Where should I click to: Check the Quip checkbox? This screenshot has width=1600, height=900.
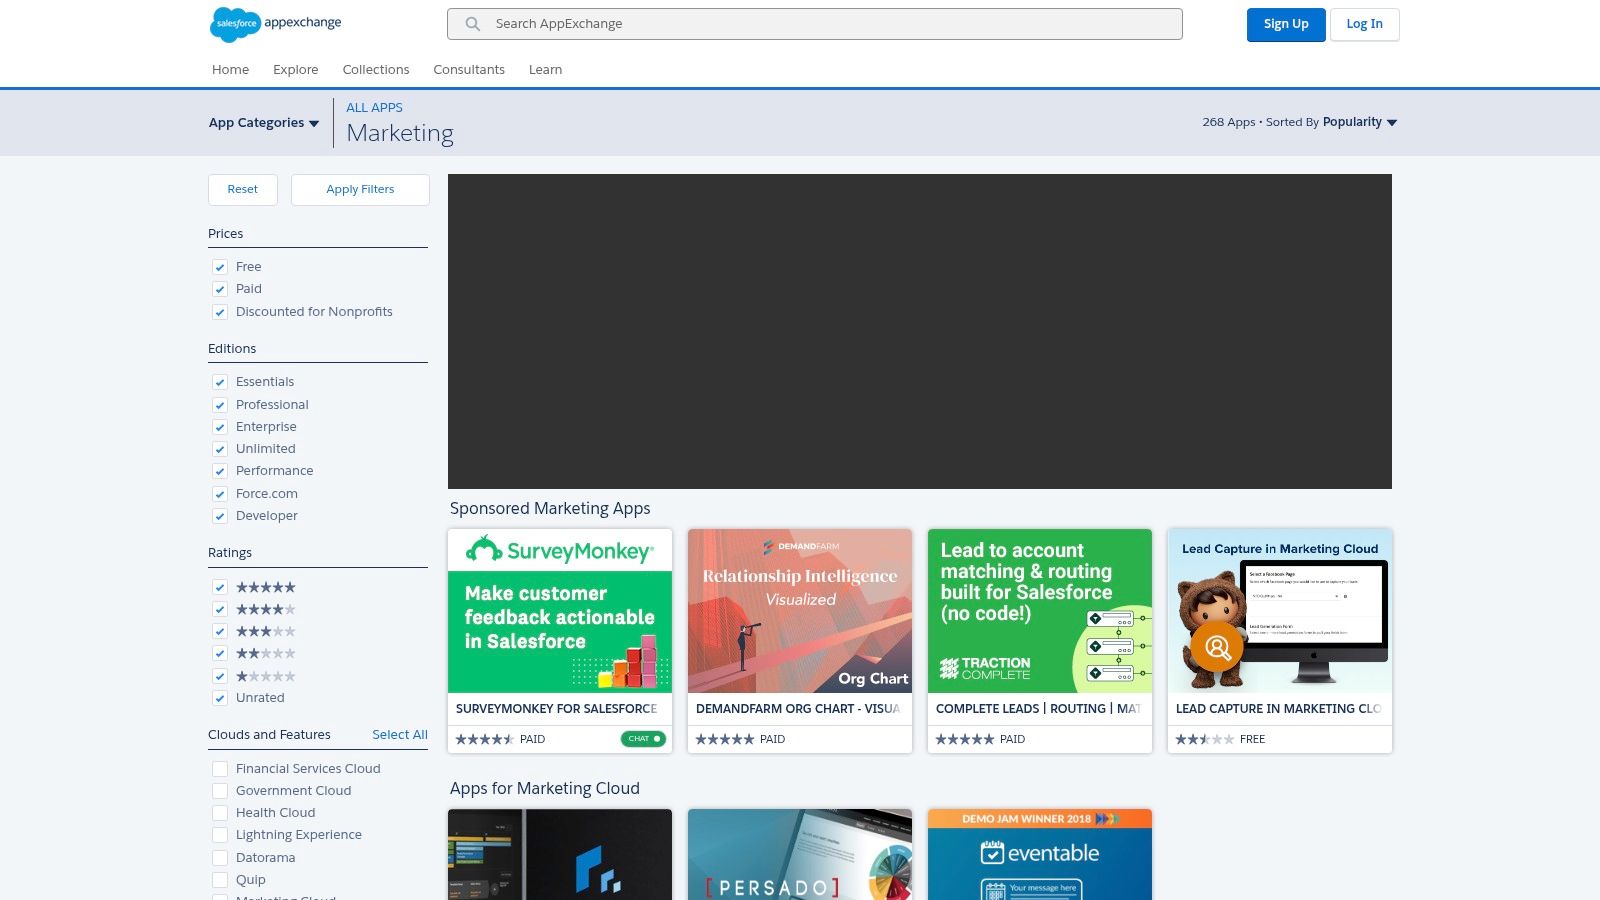click(220, 880)
